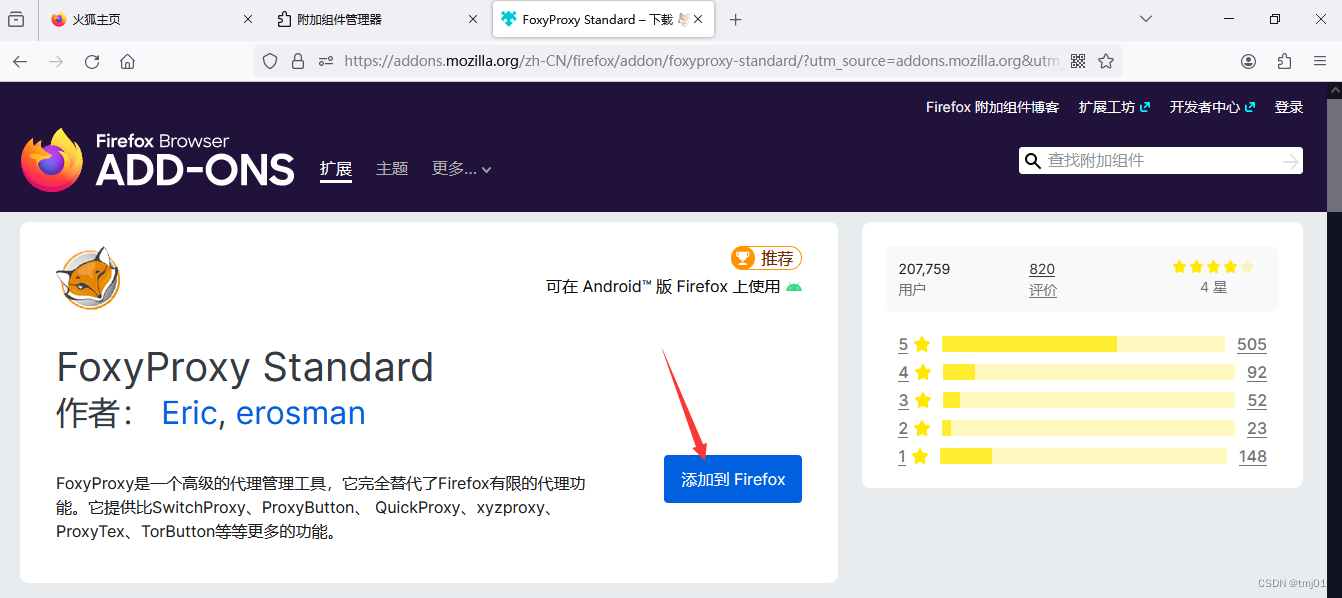
Task: Bookmark this page with the star
Action: (x=1106, y=61)
